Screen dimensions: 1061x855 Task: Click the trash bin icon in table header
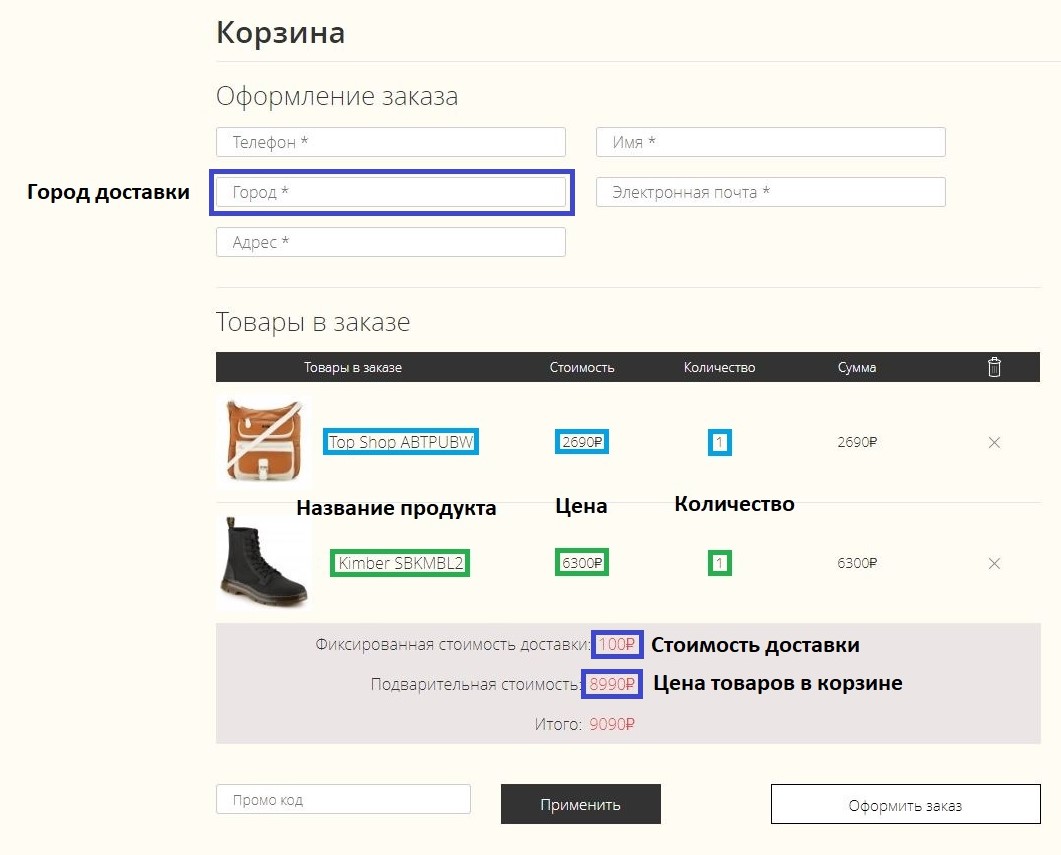pyautogui.click(x=994, y=367)
